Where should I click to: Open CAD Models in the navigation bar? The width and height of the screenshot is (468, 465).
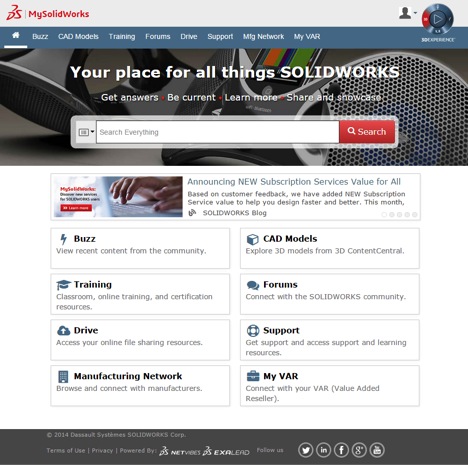pos(78,36)
